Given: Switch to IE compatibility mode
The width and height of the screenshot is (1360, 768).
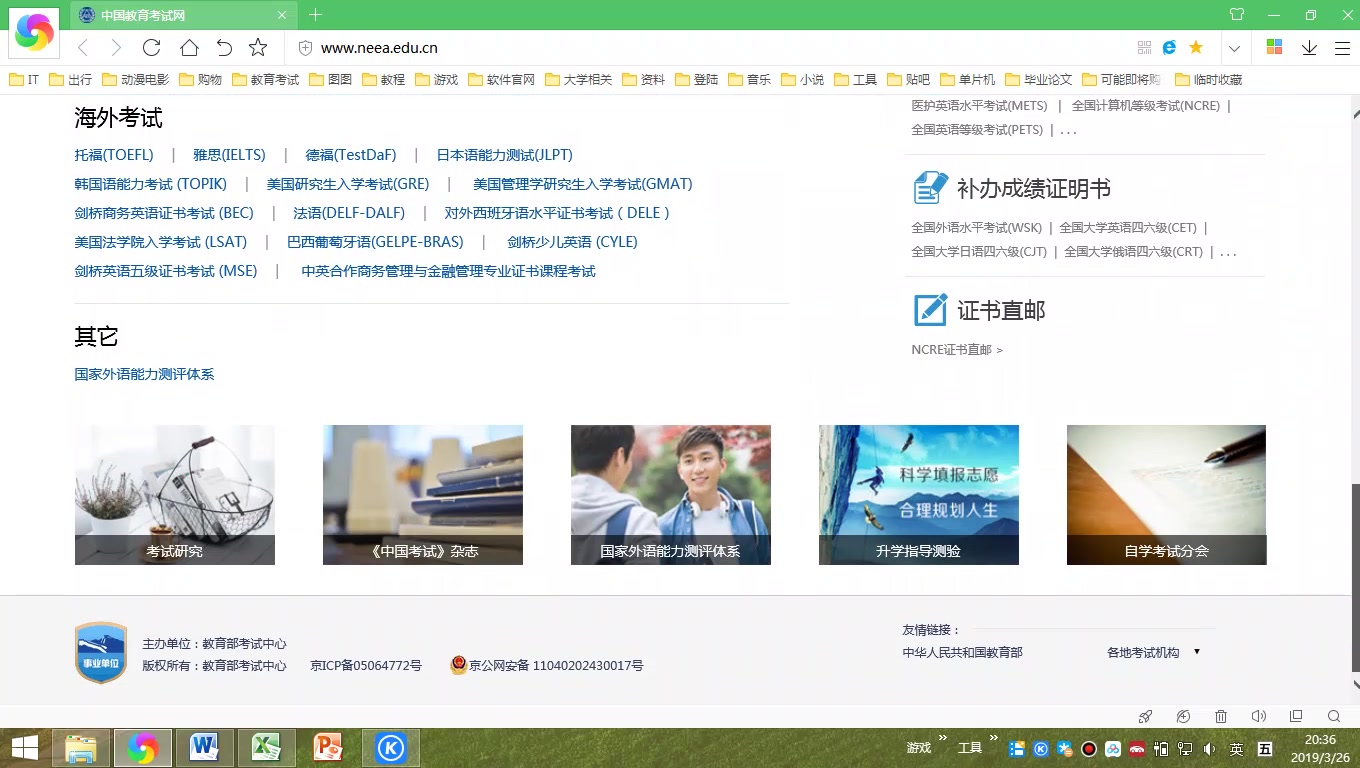Looking at the screenshot, I should (x=1169, y=47).
